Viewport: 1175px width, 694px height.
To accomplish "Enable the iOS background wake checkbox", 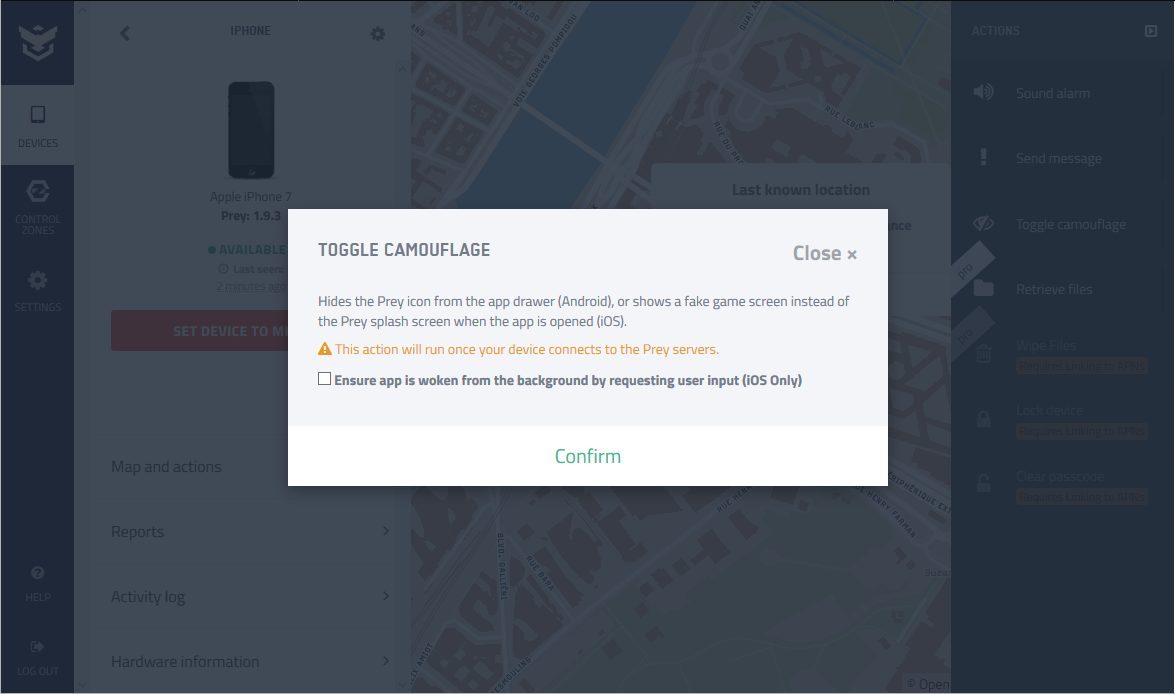I will [324, 379].
